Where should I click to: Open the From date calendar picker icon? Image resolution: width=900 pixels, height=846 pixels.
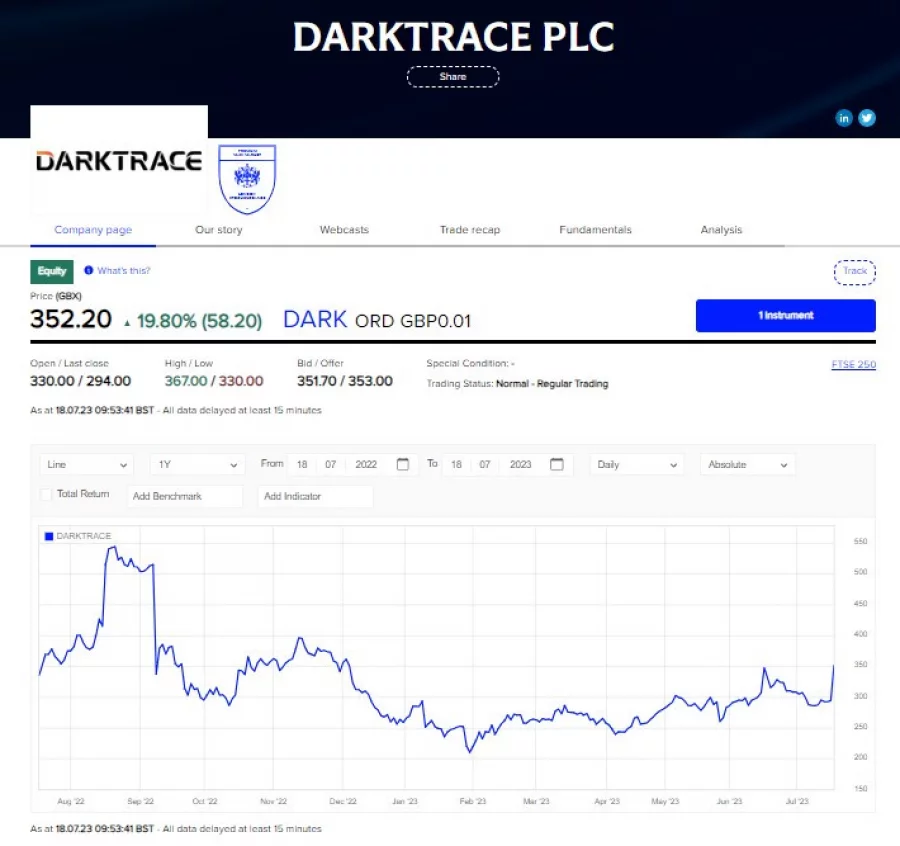pyautogui.click(x=402, y=465)
